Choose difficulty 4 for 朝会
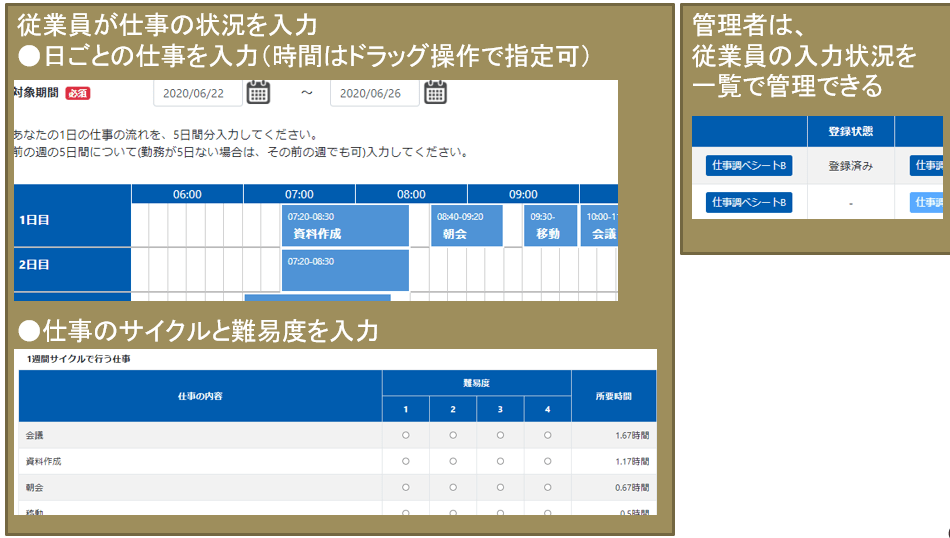This screenshot has height=538, width=950. click(x=547, y=487)
